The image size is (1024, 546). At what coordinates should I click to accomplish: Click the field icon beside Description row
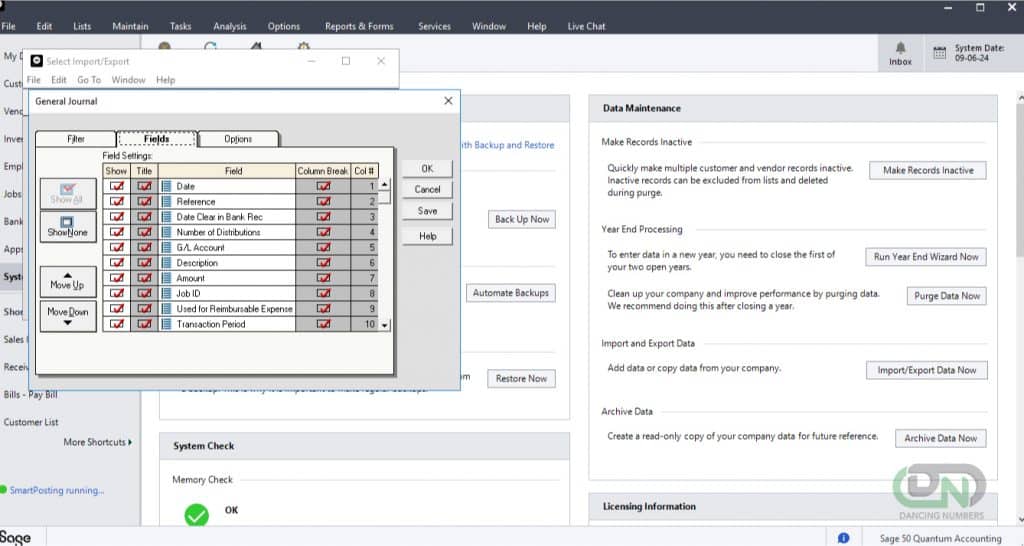pos(167,263)
